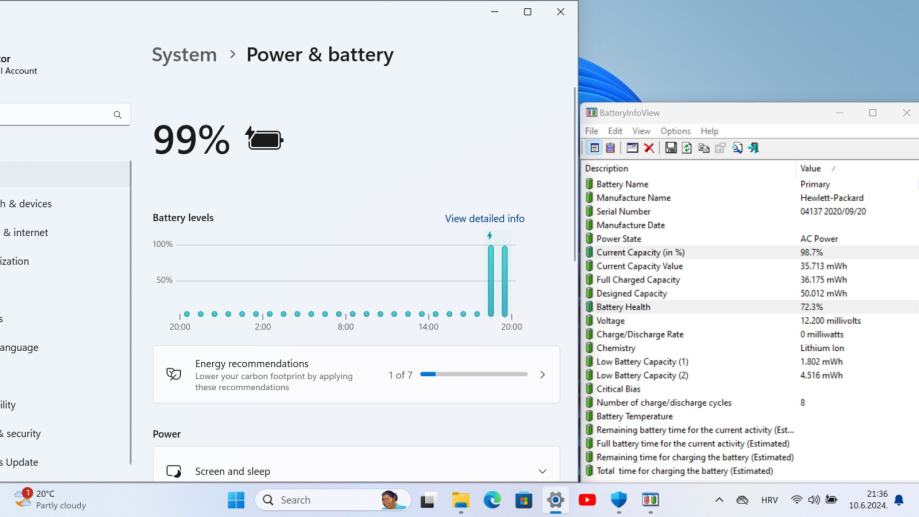Screen dimensions: 919x517
Task: Launch Microsoft Edge from the taskbar
Action: (x=492, y=500)
